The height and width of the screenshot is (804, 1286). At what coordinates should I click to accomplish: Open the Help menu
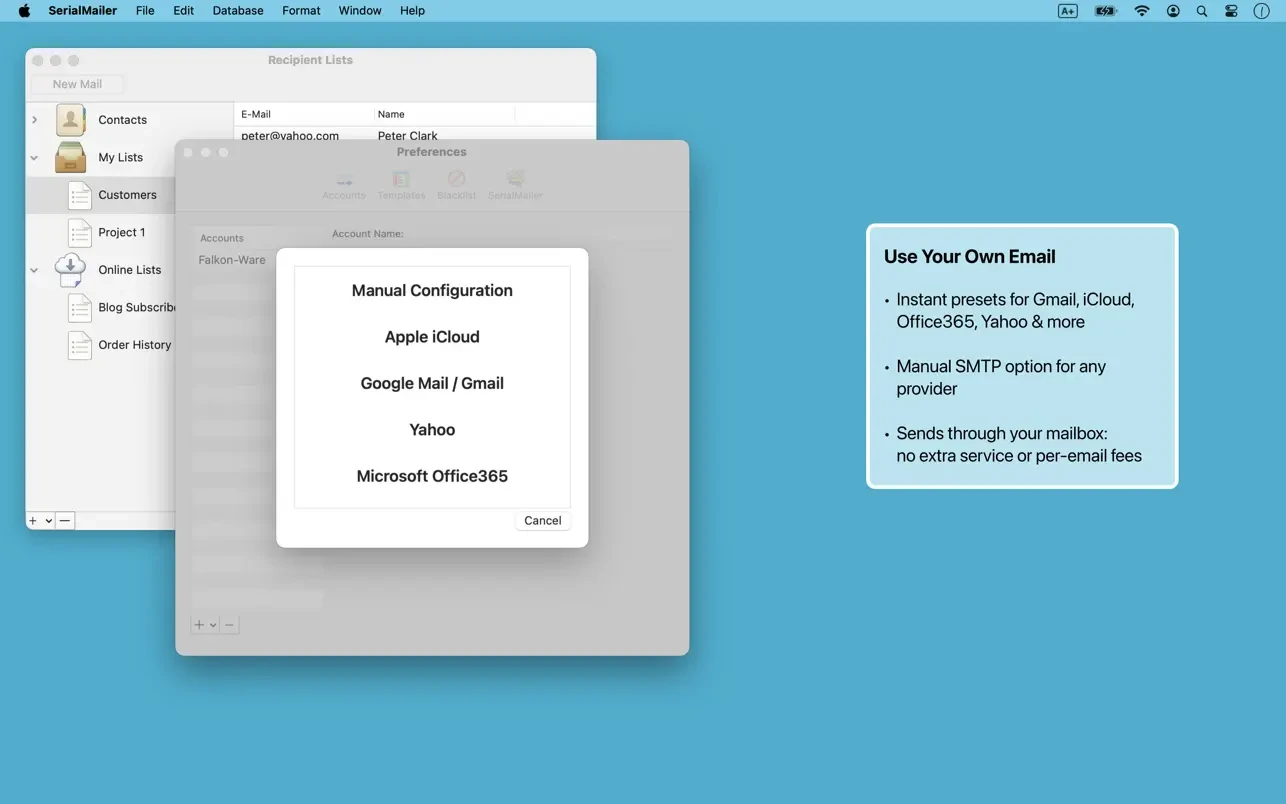pyautogui.click(x=412, y=11)
